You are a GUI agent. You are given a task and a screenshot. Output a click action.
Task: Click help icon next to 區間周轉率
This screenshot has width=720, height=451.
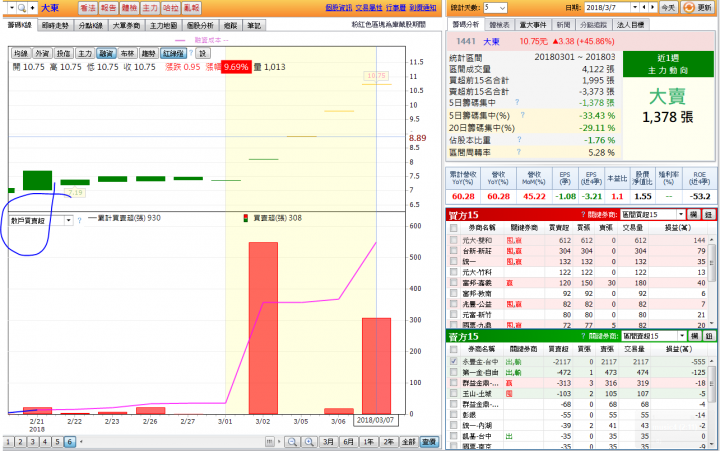pos(518,152)
